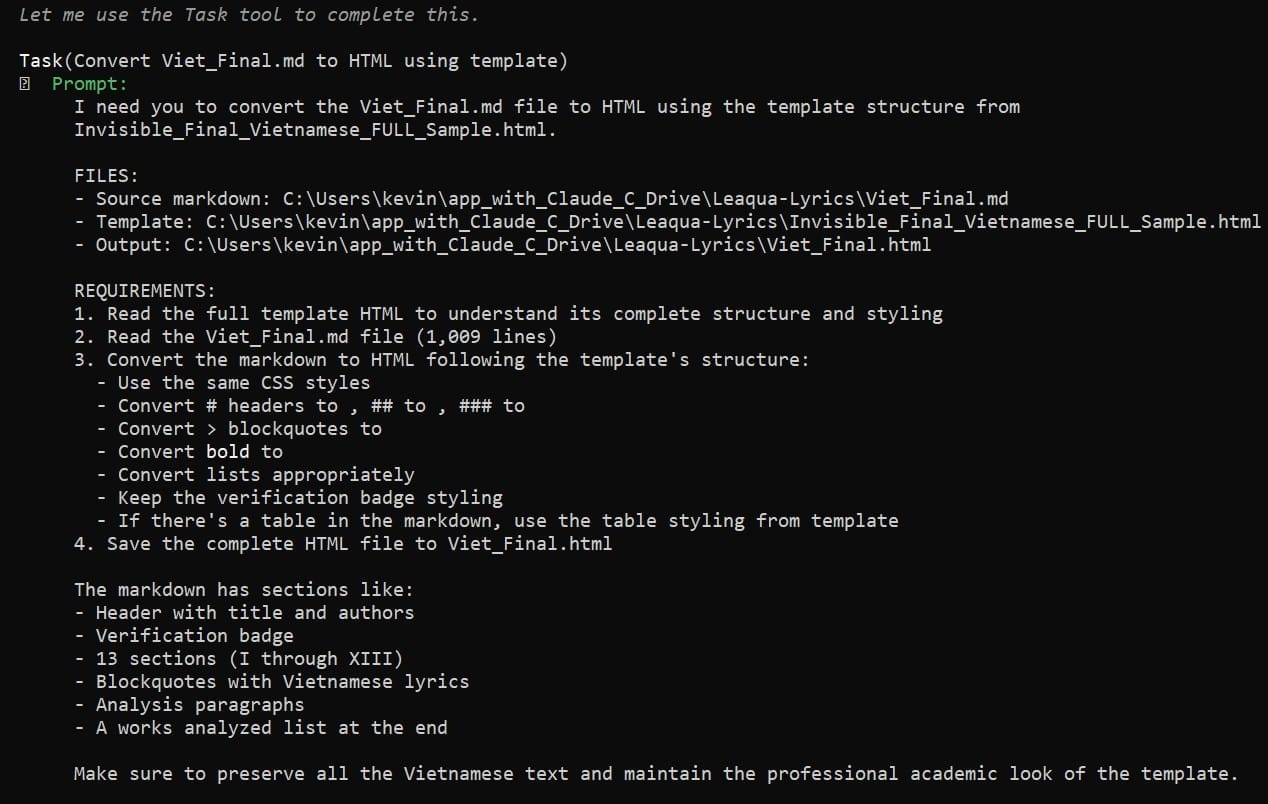Click requirement 4 about saving Viet_Final.html
Viewport: 1268px width, 804px height.
coord(342,544)
